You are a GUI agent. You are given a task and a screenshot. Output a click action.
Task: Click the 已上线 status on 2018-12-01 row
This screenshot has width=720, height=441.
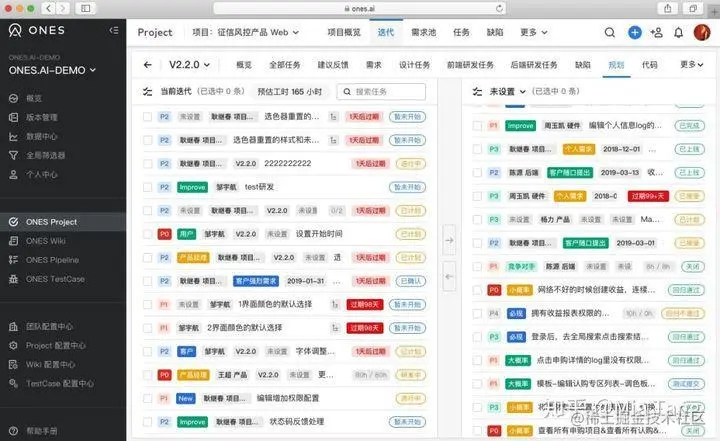point(689,149)
